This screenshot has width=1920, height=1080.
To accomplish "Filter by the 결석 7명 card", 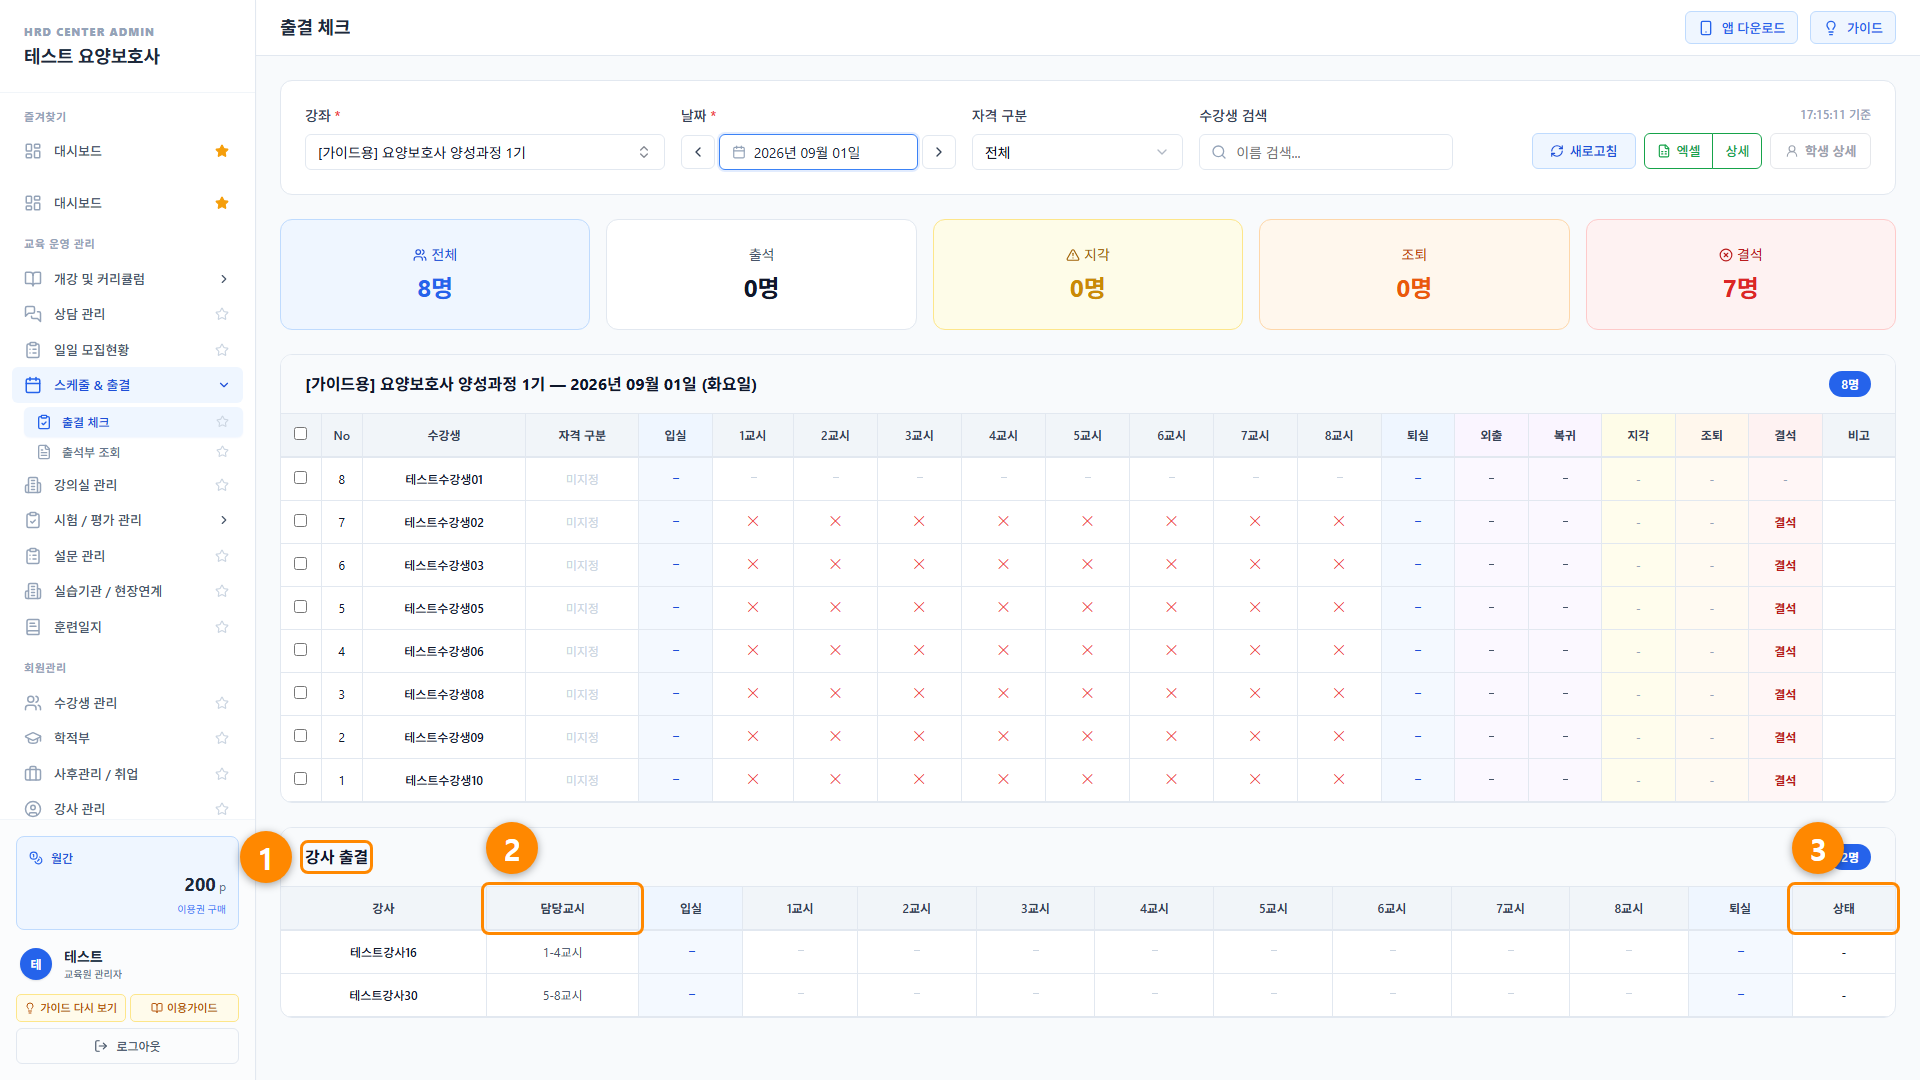I will (x=1740, y=274).
